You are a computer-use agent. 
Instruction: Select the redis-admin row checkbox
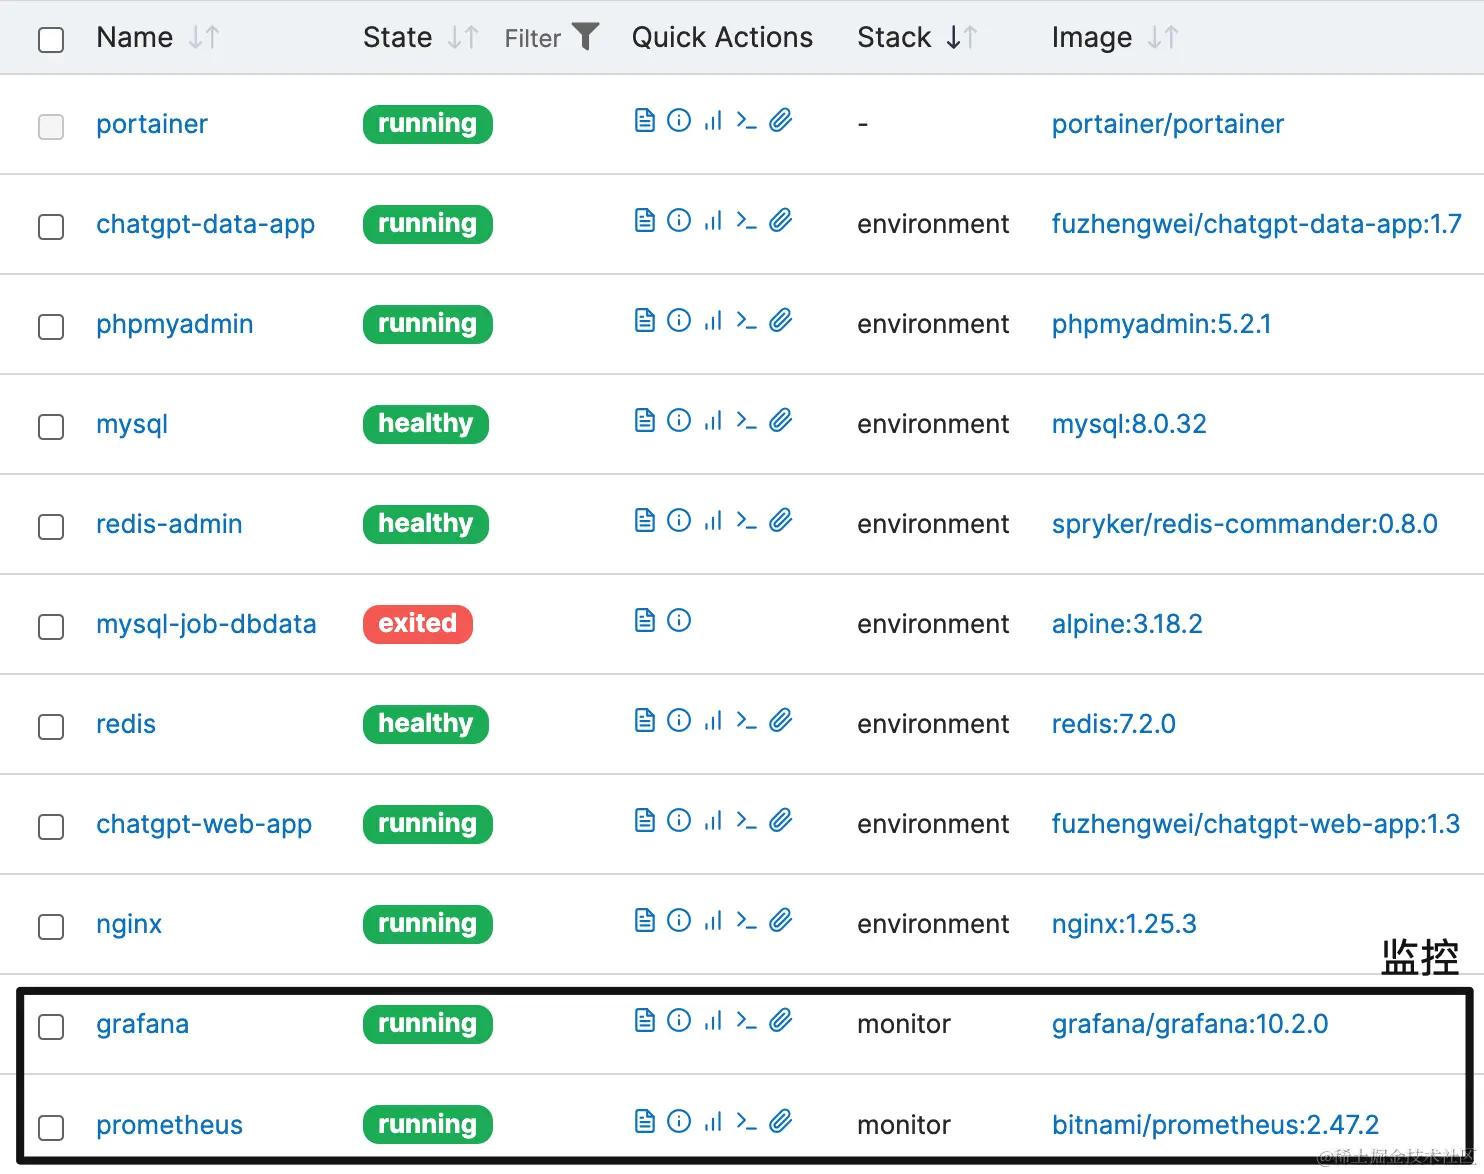51,527
